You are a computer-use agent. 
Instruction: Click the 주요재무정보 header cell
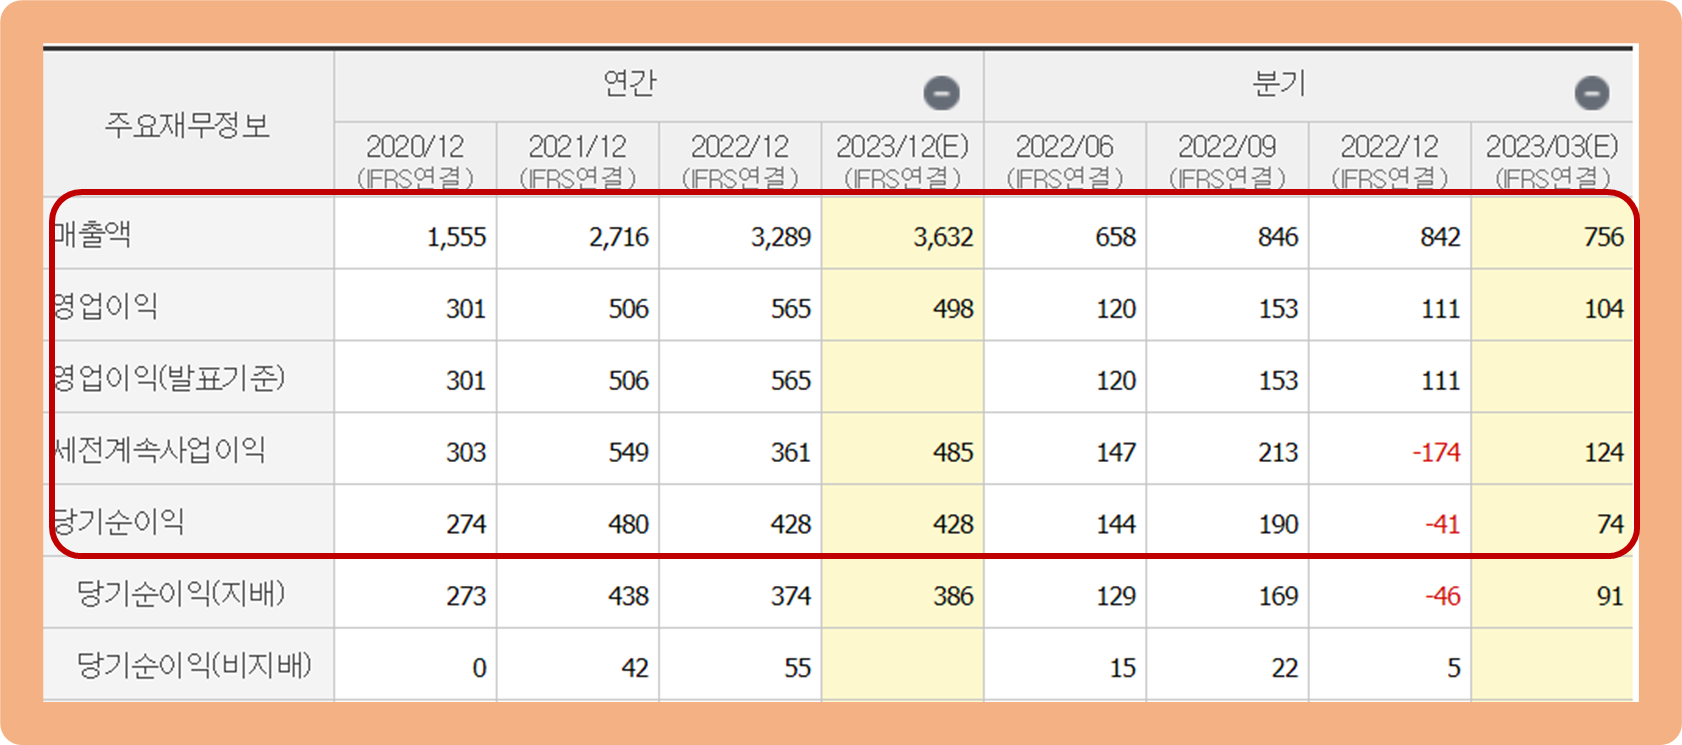click(x=188, y=125)
